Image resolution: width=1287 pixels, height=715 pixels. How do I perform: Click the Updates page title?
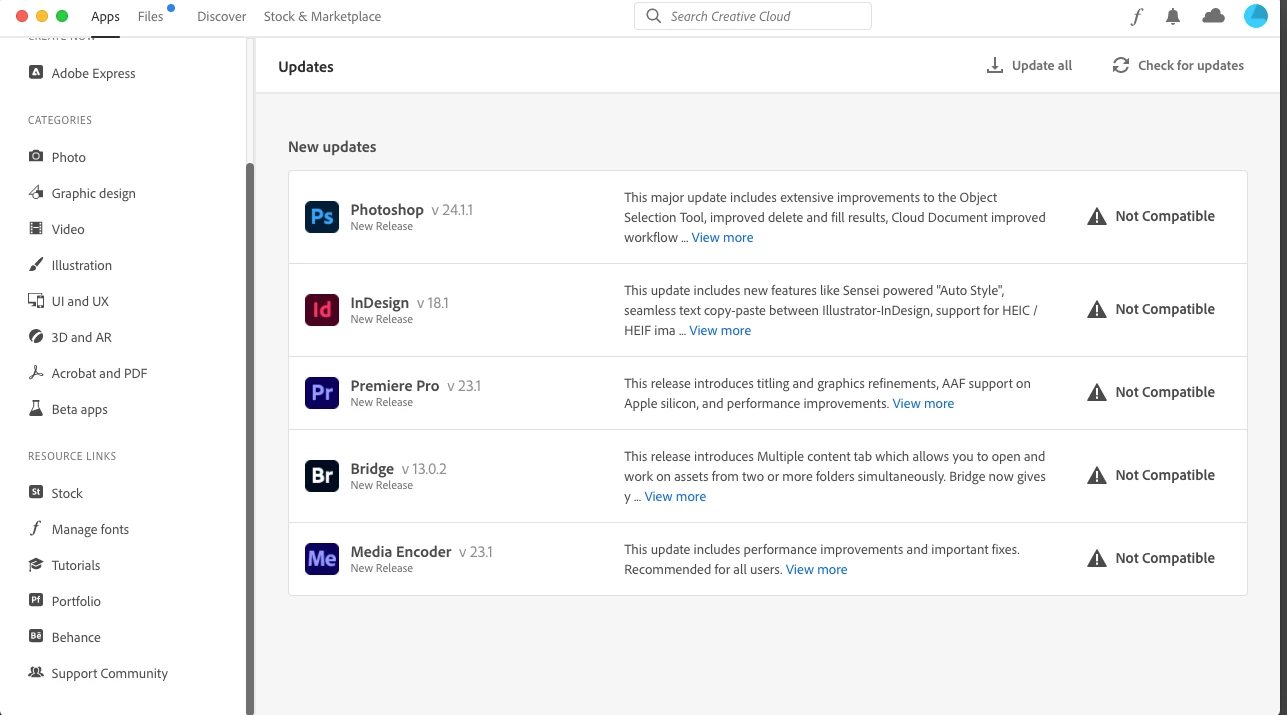[306, 67]
